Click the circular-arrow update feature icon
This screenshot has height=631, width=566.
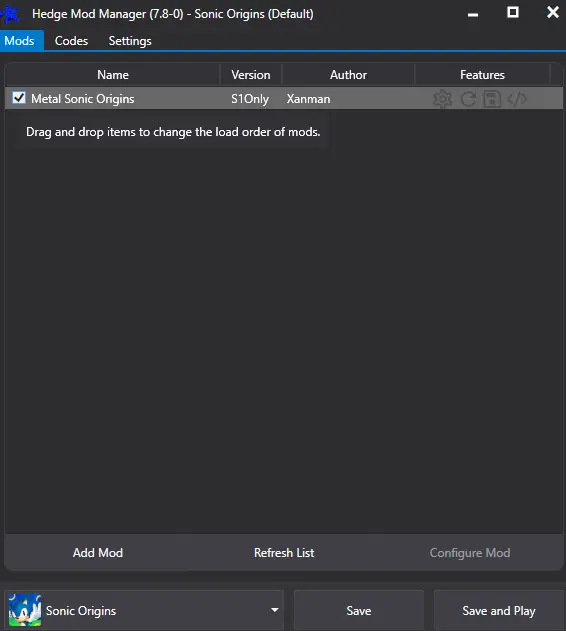tap(468, 99)
